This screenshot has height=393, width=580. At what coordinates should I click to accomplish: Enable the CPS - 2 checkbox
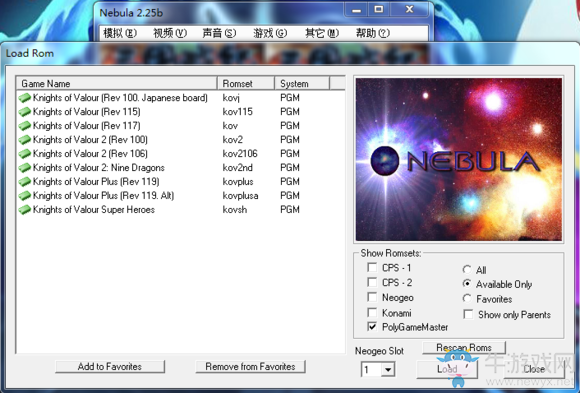tap(372, 282)
